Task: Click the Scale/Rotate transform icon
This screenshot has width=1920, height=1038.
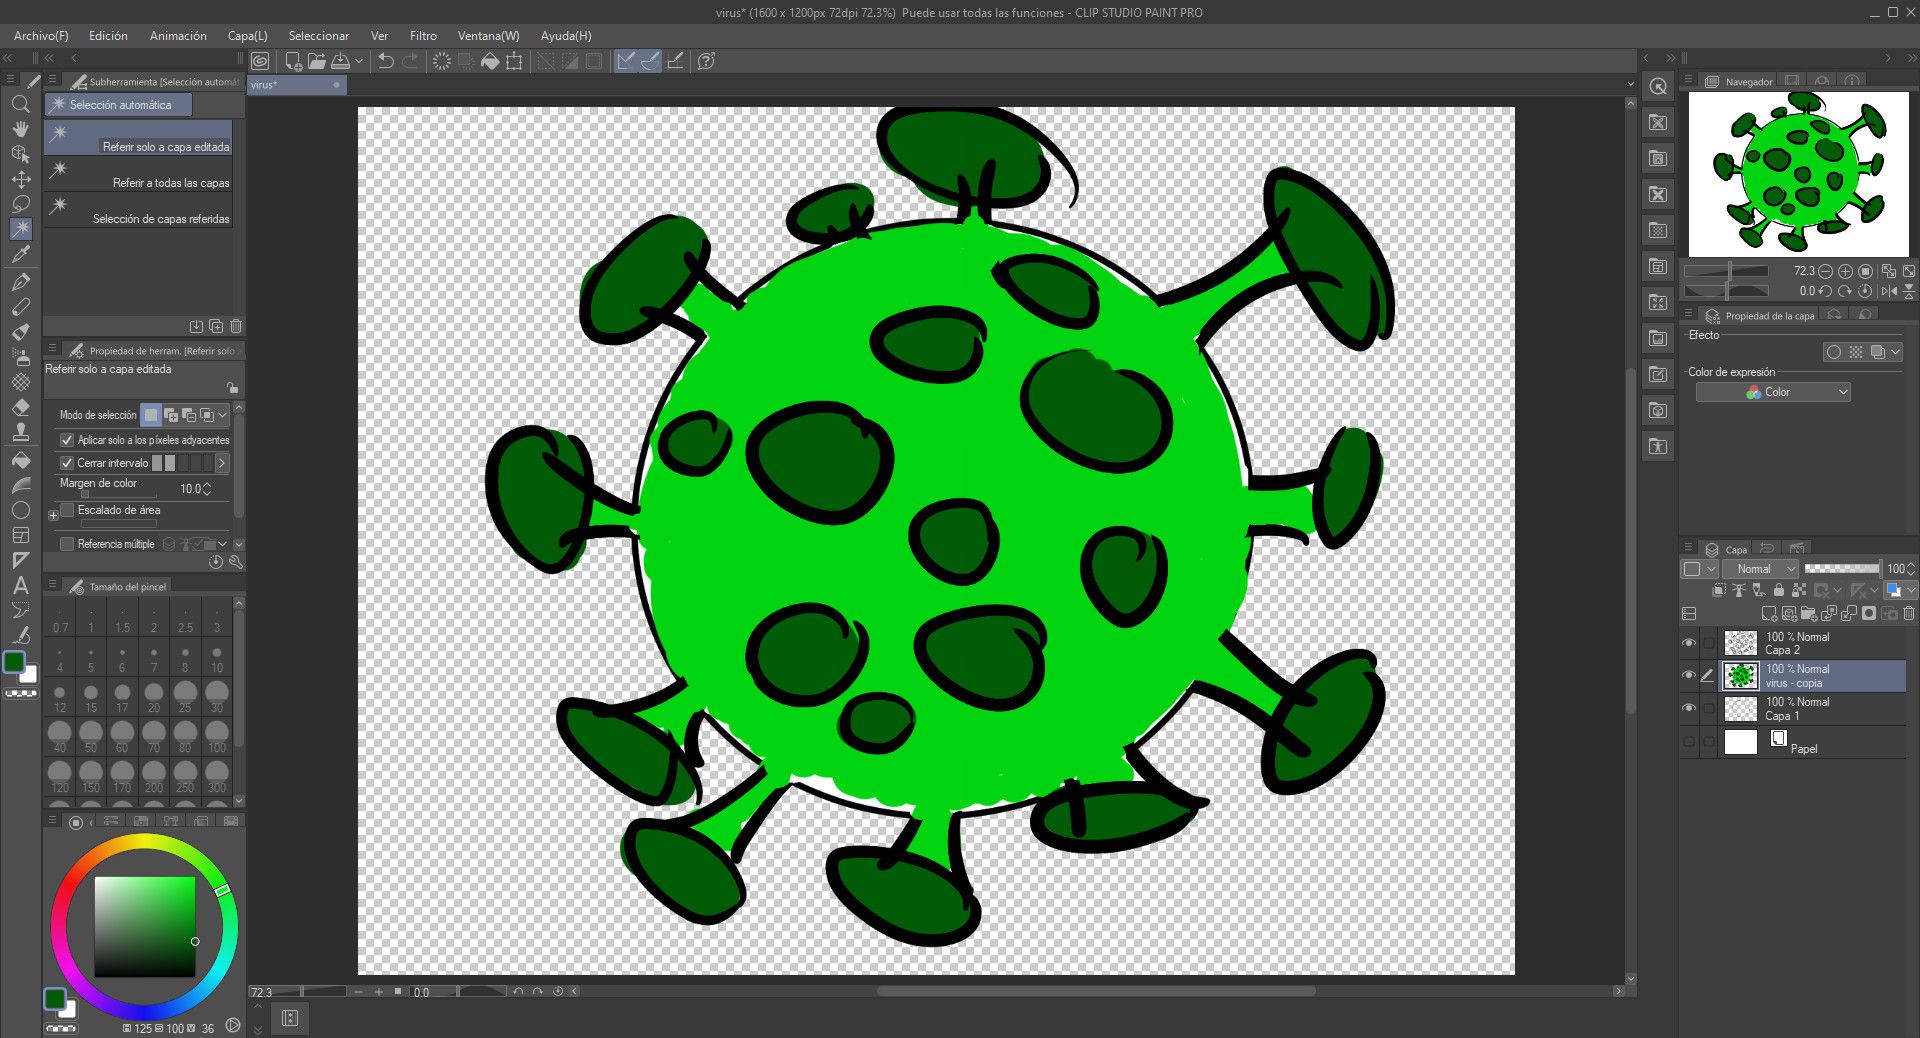Action: (x=514, y=61)
